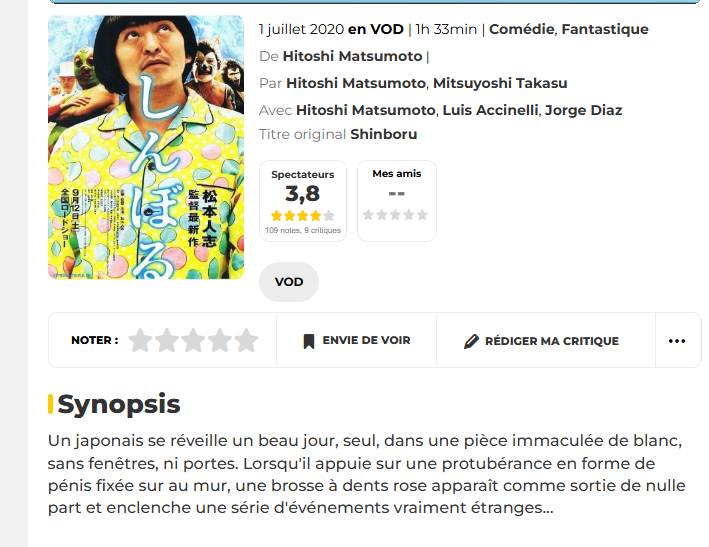Click the VOD pill button
The width and height of the screenshot is (709, 547).
coord(289,282)
